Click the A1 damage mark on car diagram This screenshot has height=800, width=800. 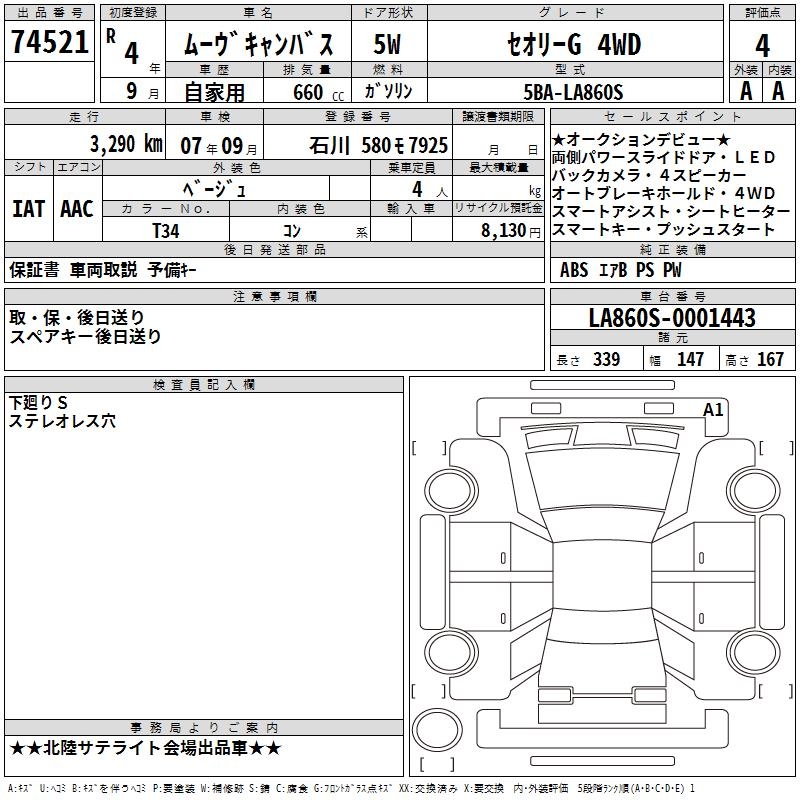pyautogui.click(x=713, y=409)
